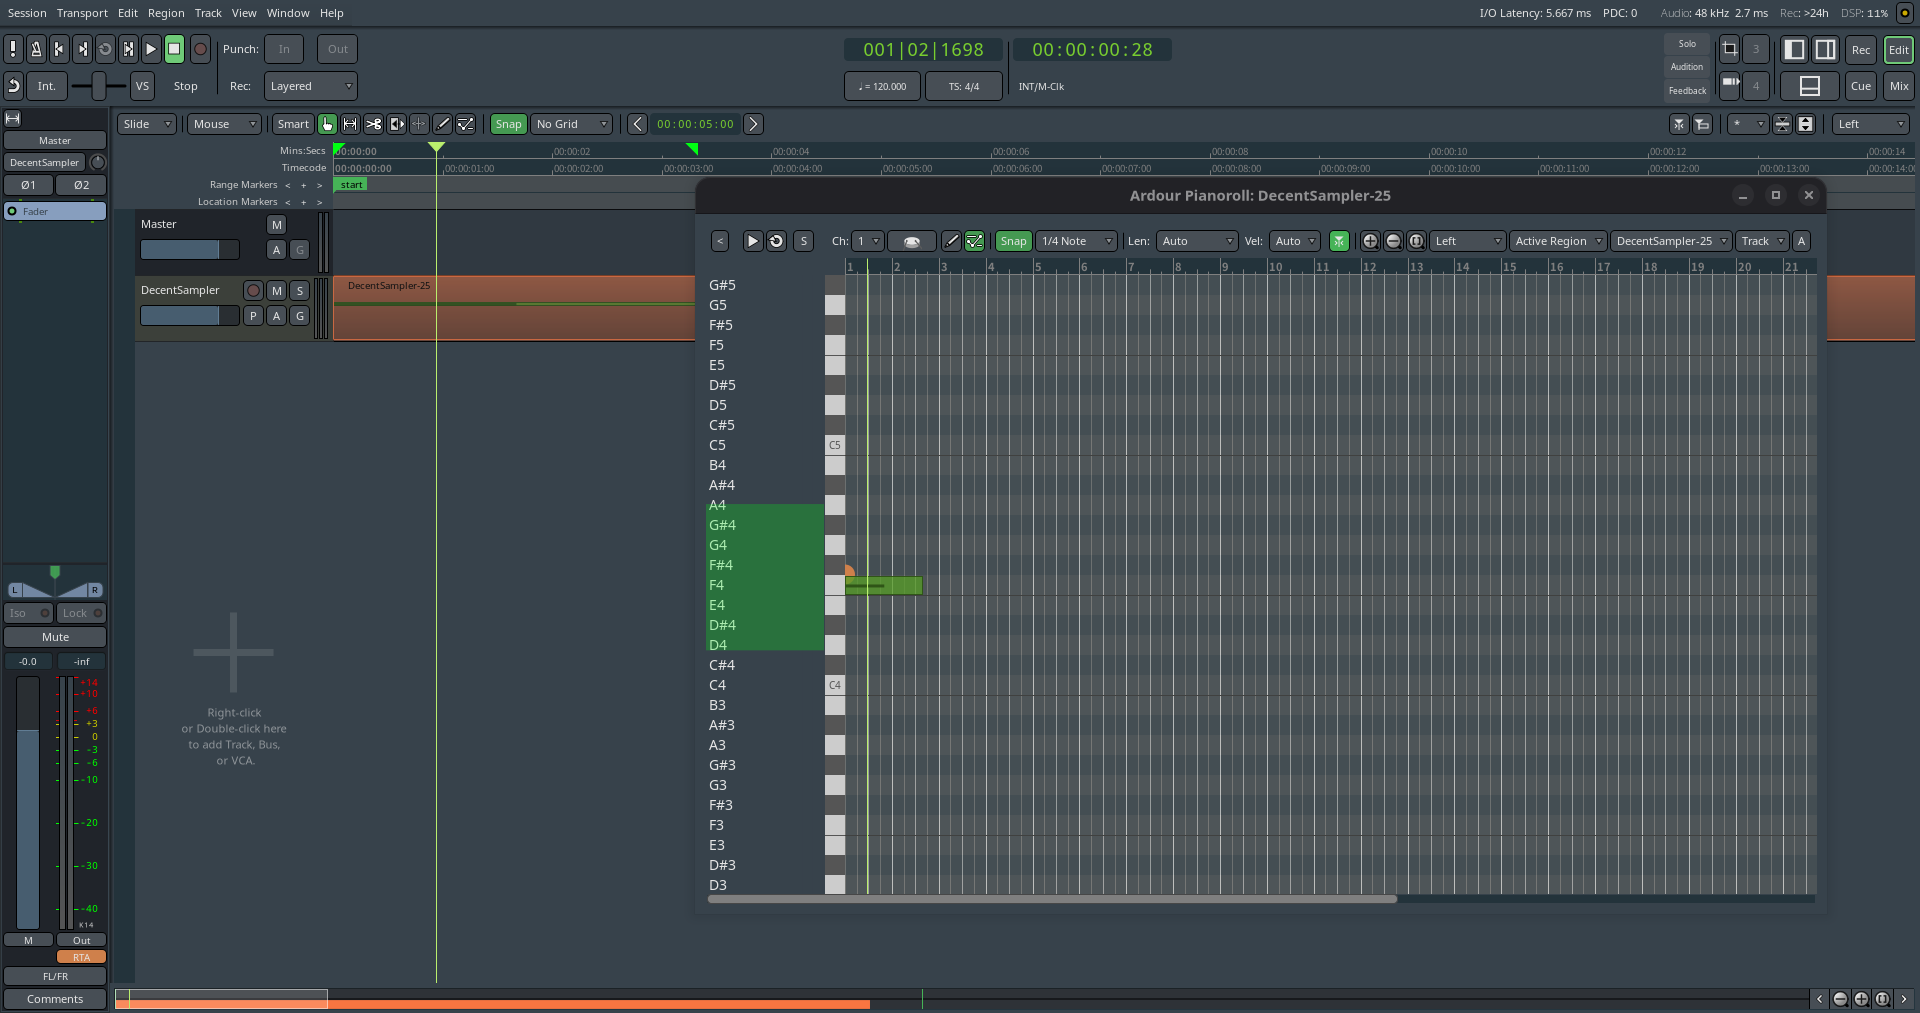
Task: Open the Mouse edit point dropdown
Action: [x=225, y=124]
